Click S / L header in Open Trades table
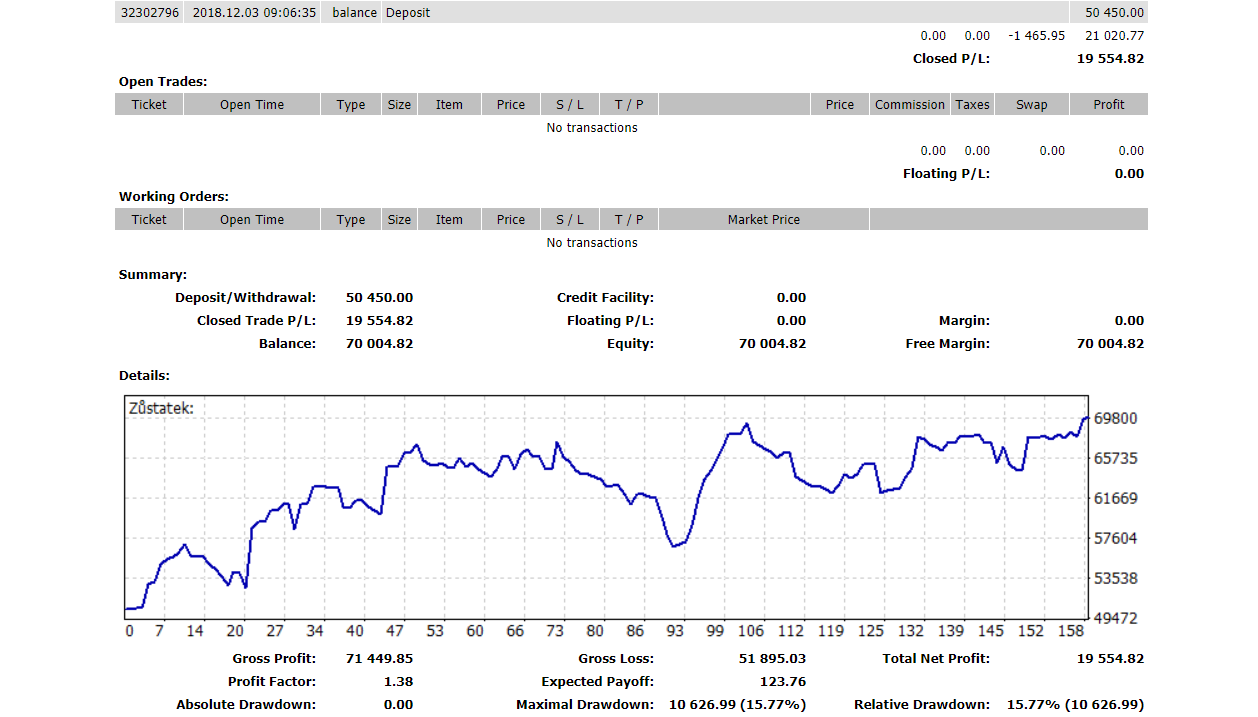Image resolution: width=1258 pixels, height=717 pixels. click(570, 104)
